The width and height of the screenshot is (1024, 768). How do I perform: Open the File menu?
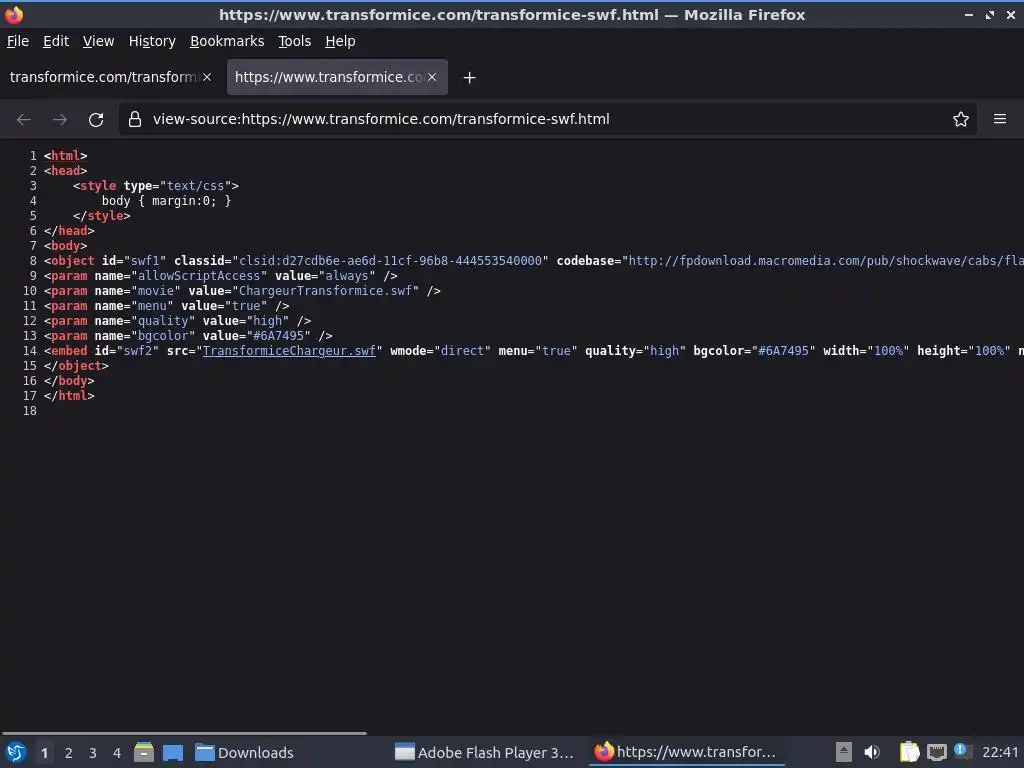[x=18, y=41]
